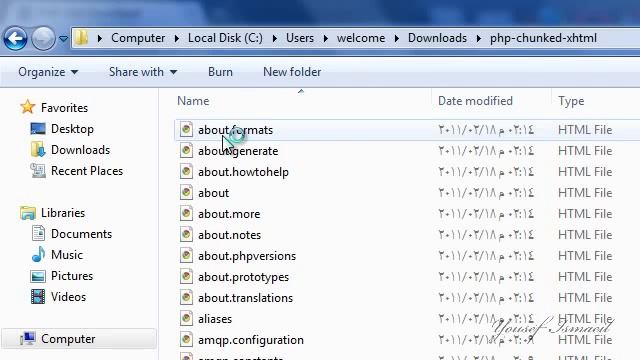Image resolution: width=640 pixels, height=360 pixels.
Task: Click the amqp.configuration file icon
Action: (186, 340)
